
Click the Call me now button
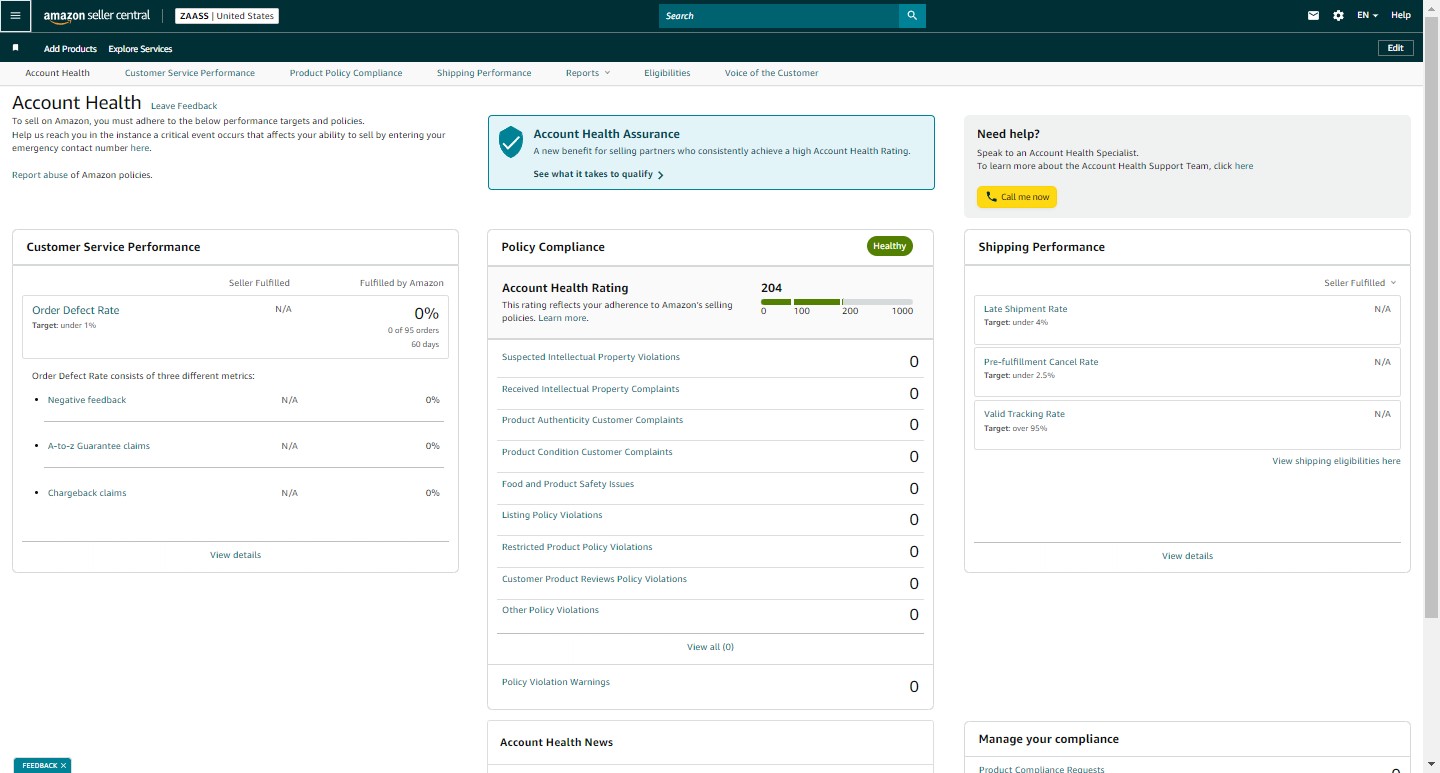point(1017,197)
